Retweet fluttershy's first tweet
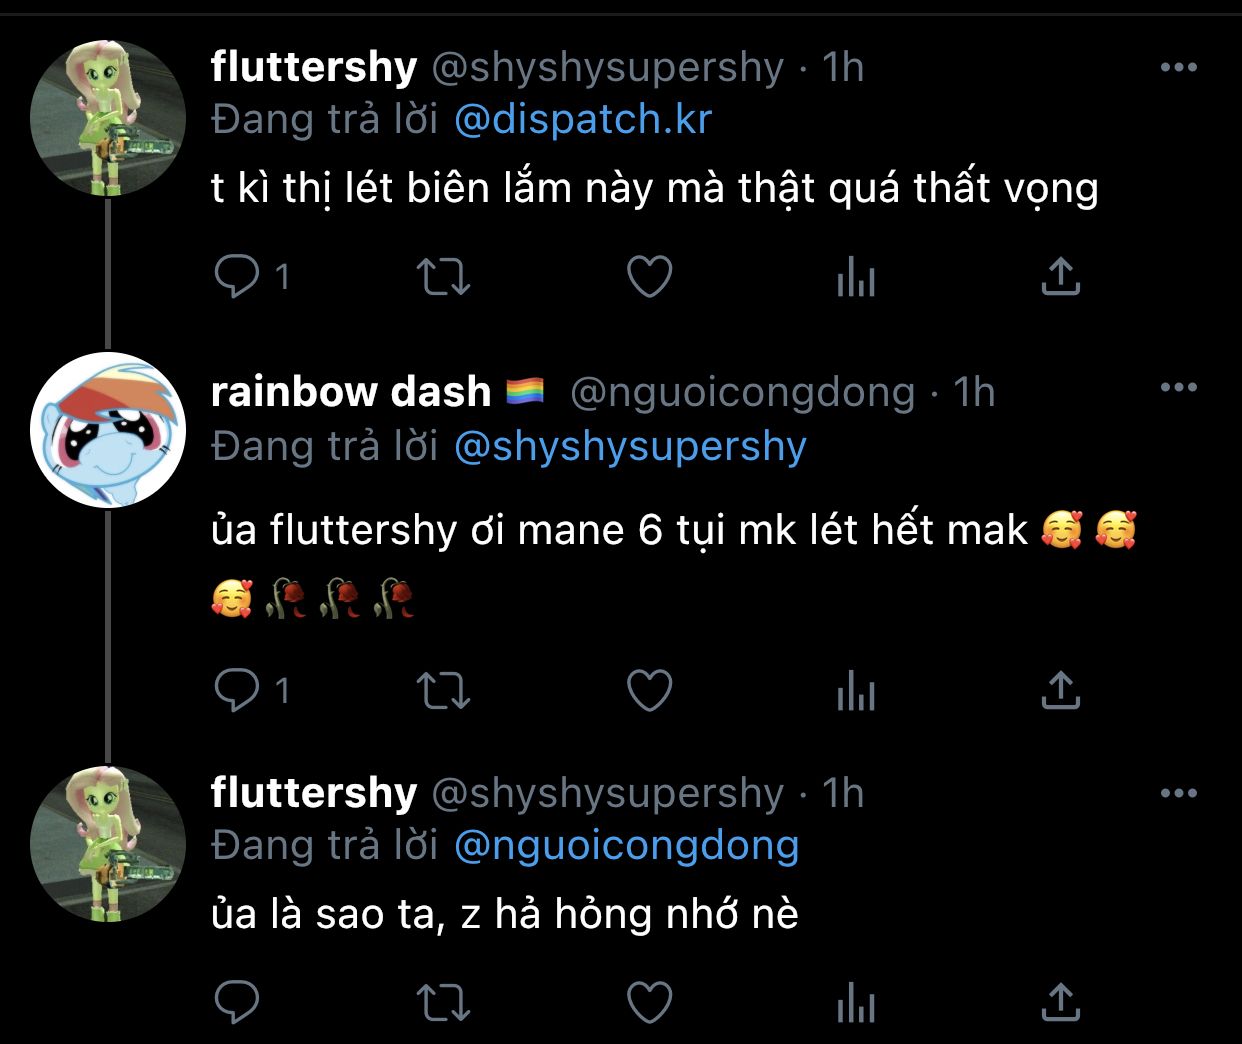 (x=443, y=277)
